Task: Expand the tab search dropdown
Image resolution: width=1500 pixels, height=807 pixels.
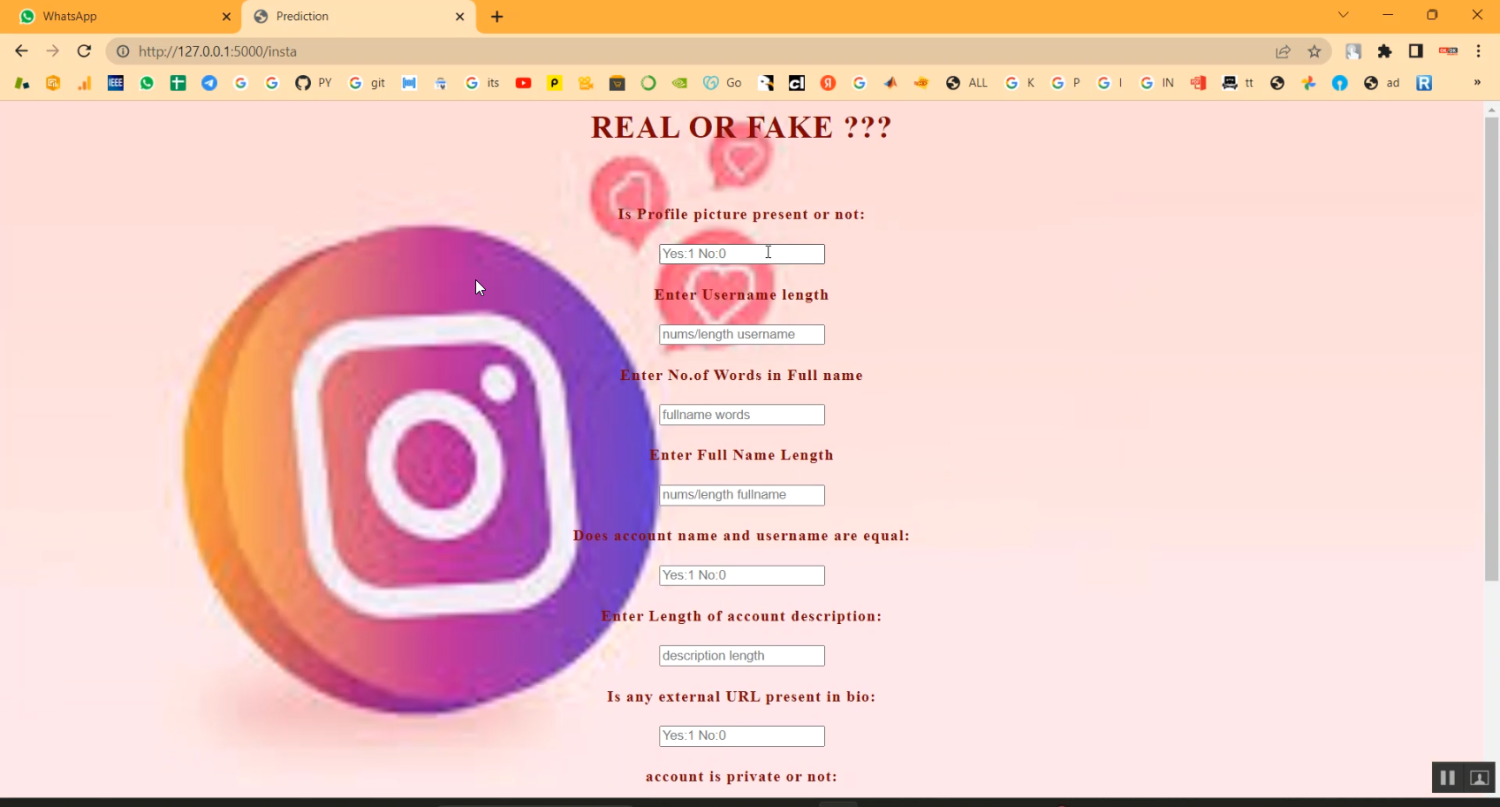Action: (x=1343, y=15)
